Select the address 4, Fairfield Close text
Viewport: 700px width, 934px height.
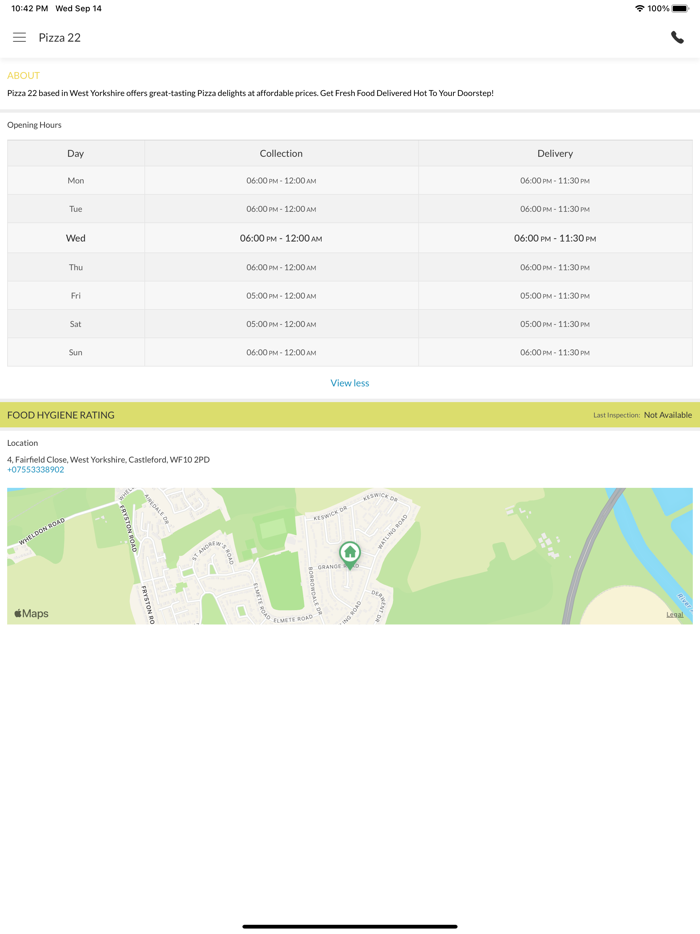point(108,459)
